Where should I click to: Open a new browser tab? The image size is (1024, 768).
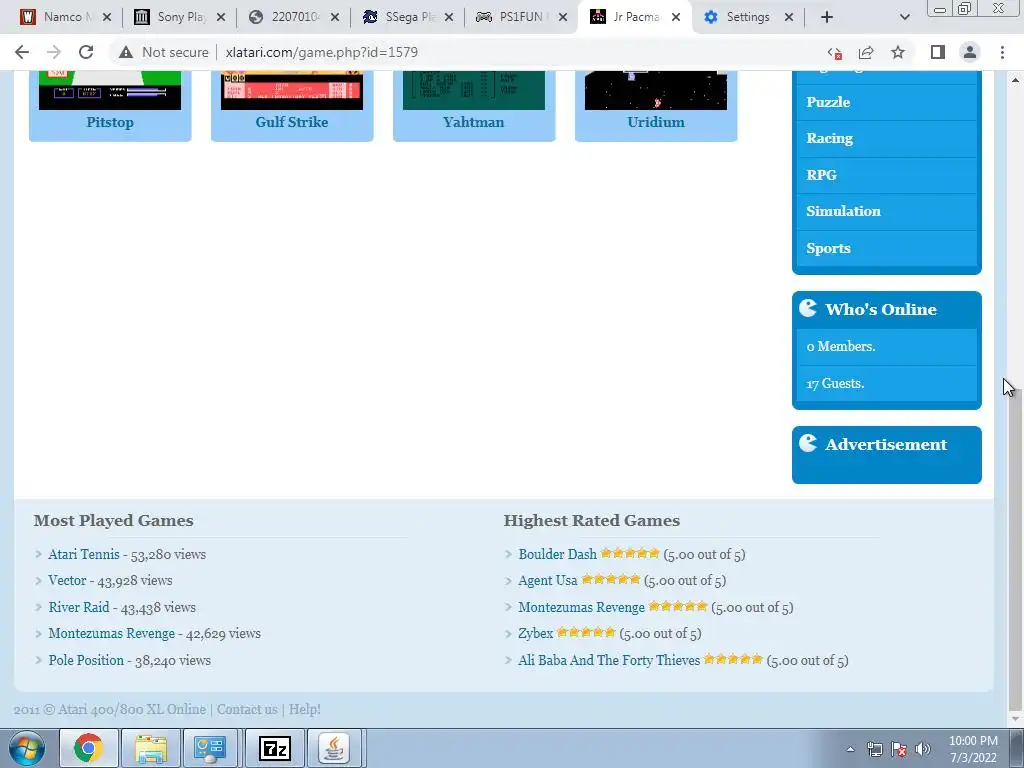tap(827, 17)
